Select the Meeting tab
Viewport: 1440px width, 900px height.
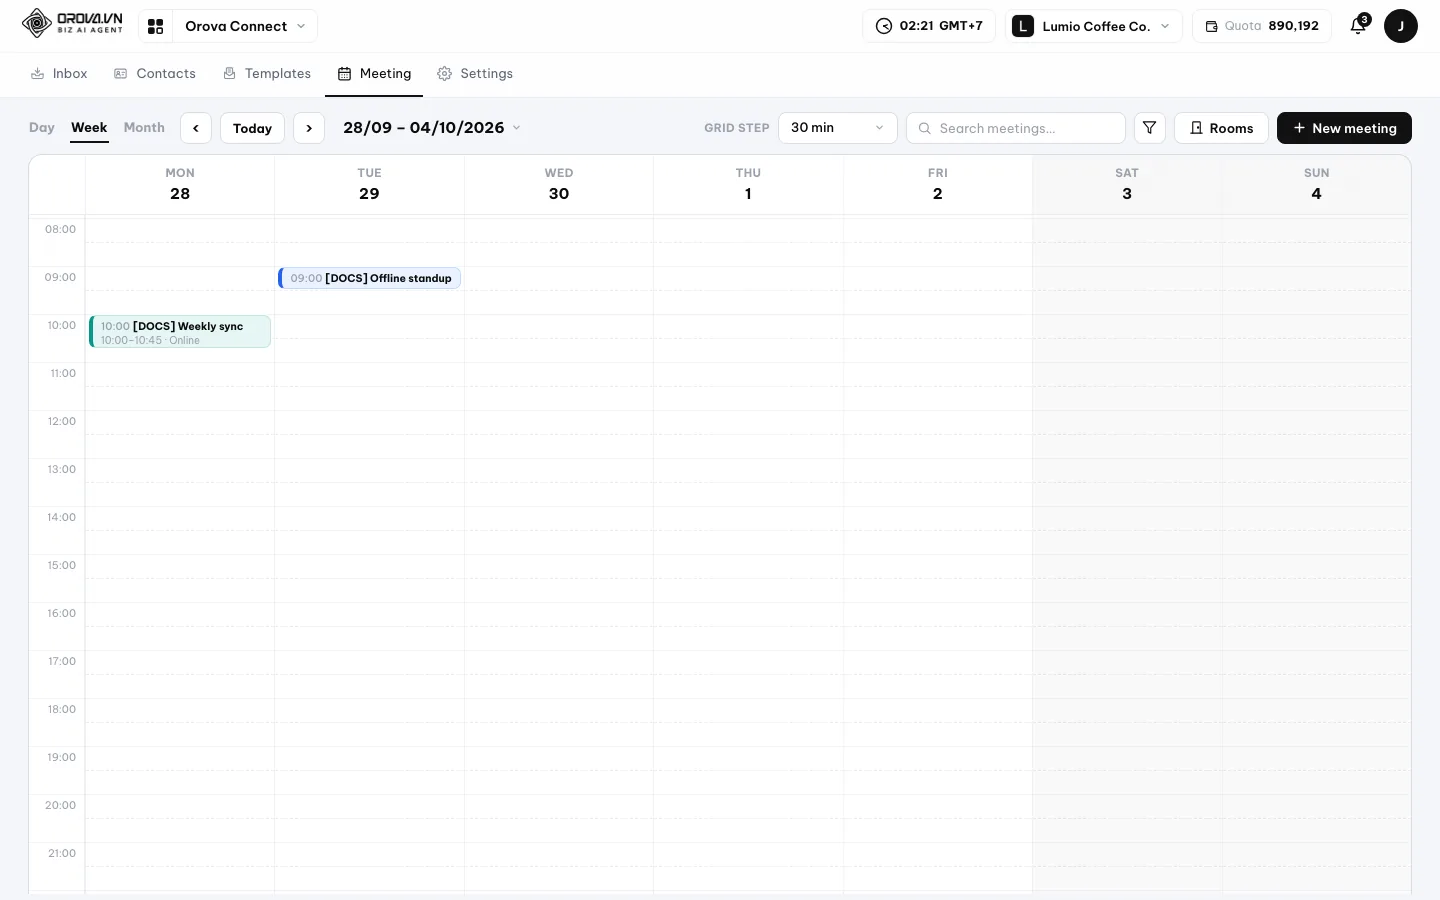[375, 74]
